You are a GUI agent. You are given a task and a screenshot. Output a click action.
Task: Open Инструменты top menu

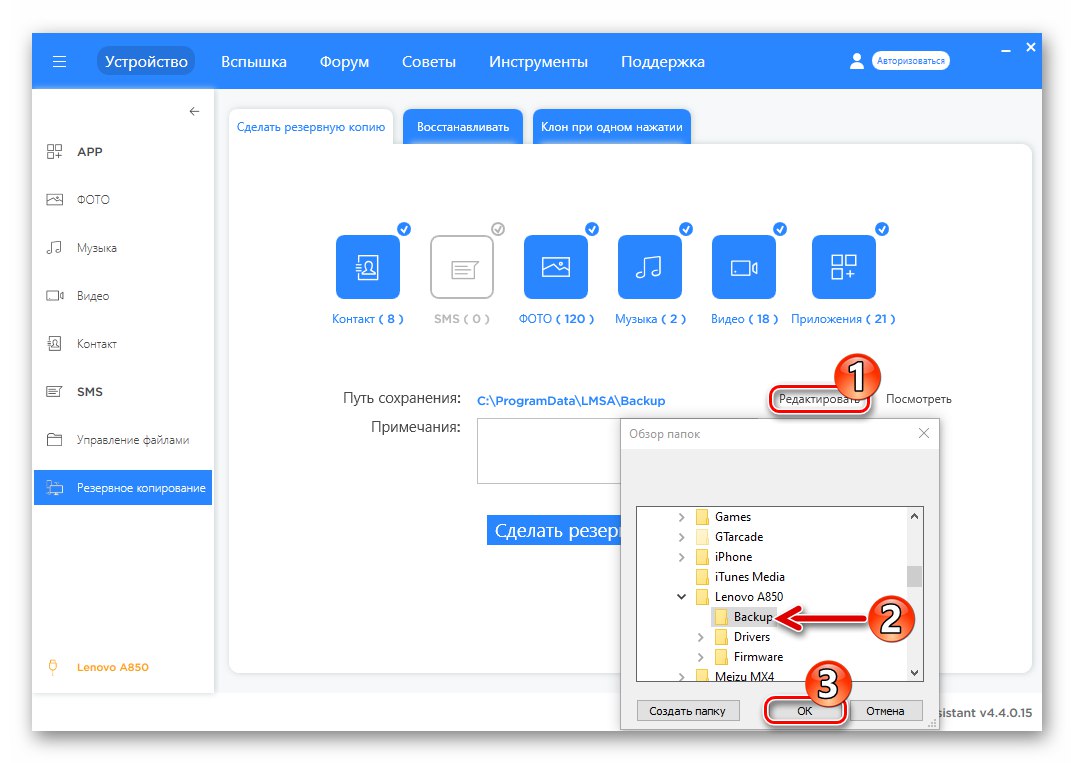point(538,62)
